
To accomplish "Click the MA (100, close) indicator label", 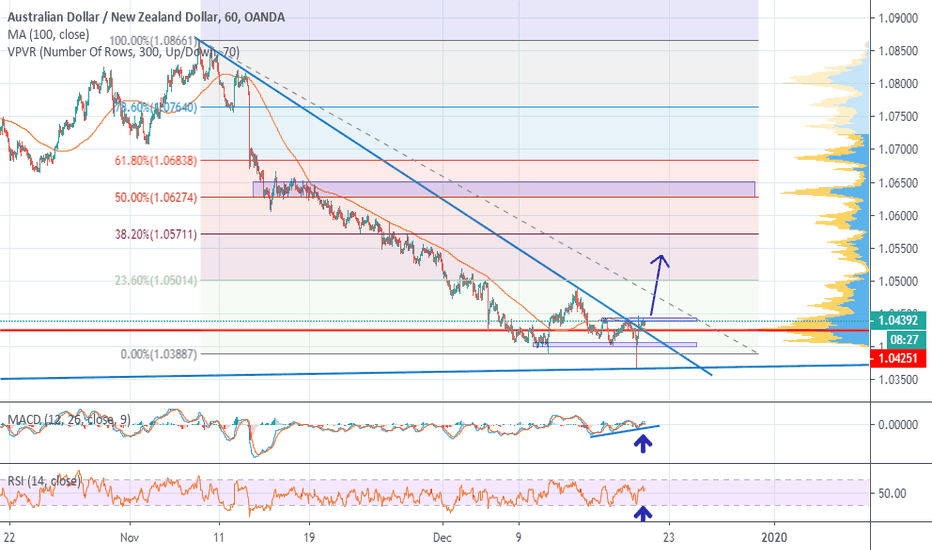I will 47,36.
